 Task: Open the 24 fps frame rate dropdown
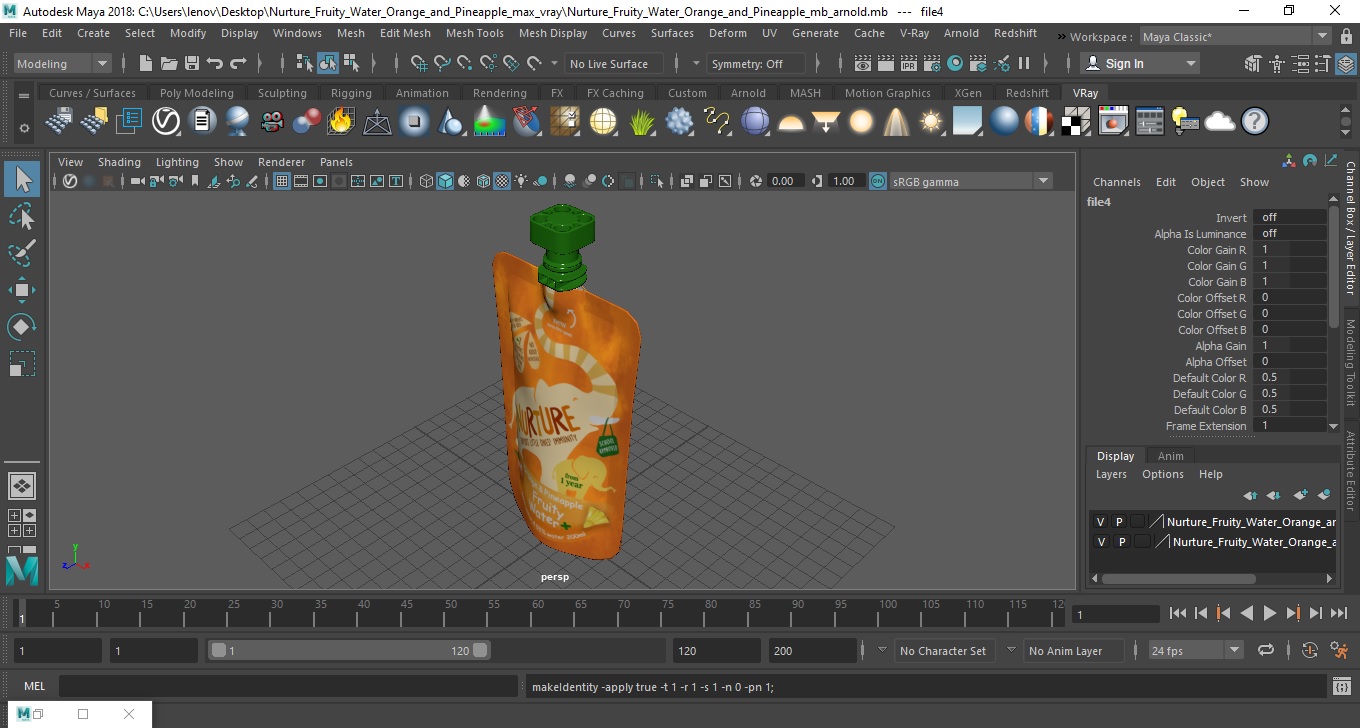[1196, 650]
